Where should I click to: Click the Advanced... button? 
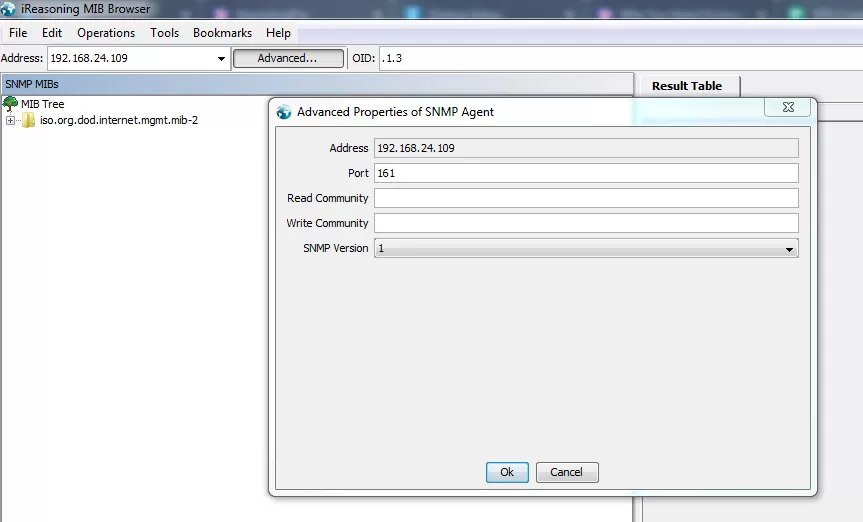pyautogui.click(x=287, y=59)
